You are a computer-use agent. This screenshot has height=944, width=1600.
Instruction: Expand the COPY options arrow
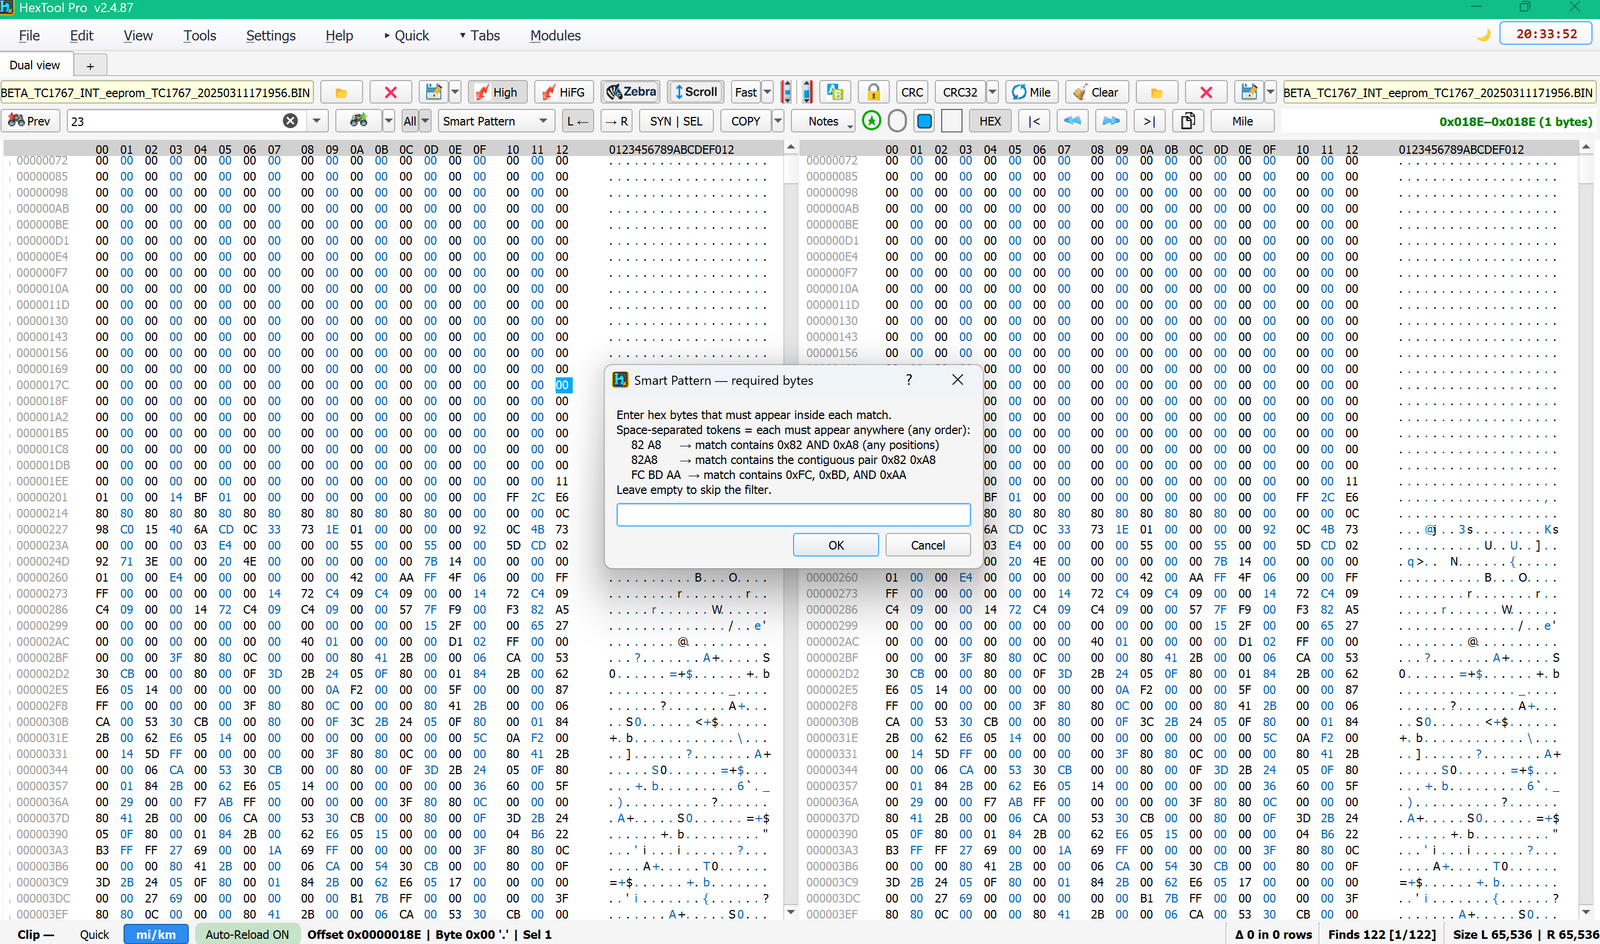click(x=779, y=121)
